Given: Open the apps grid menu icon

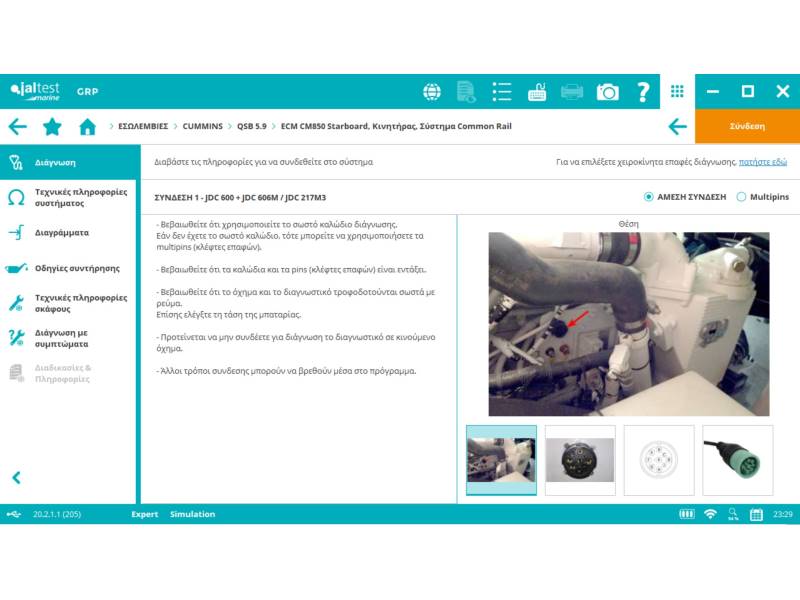Looking at the screenshot, I should pyautogui.click(x=677, y=91).
